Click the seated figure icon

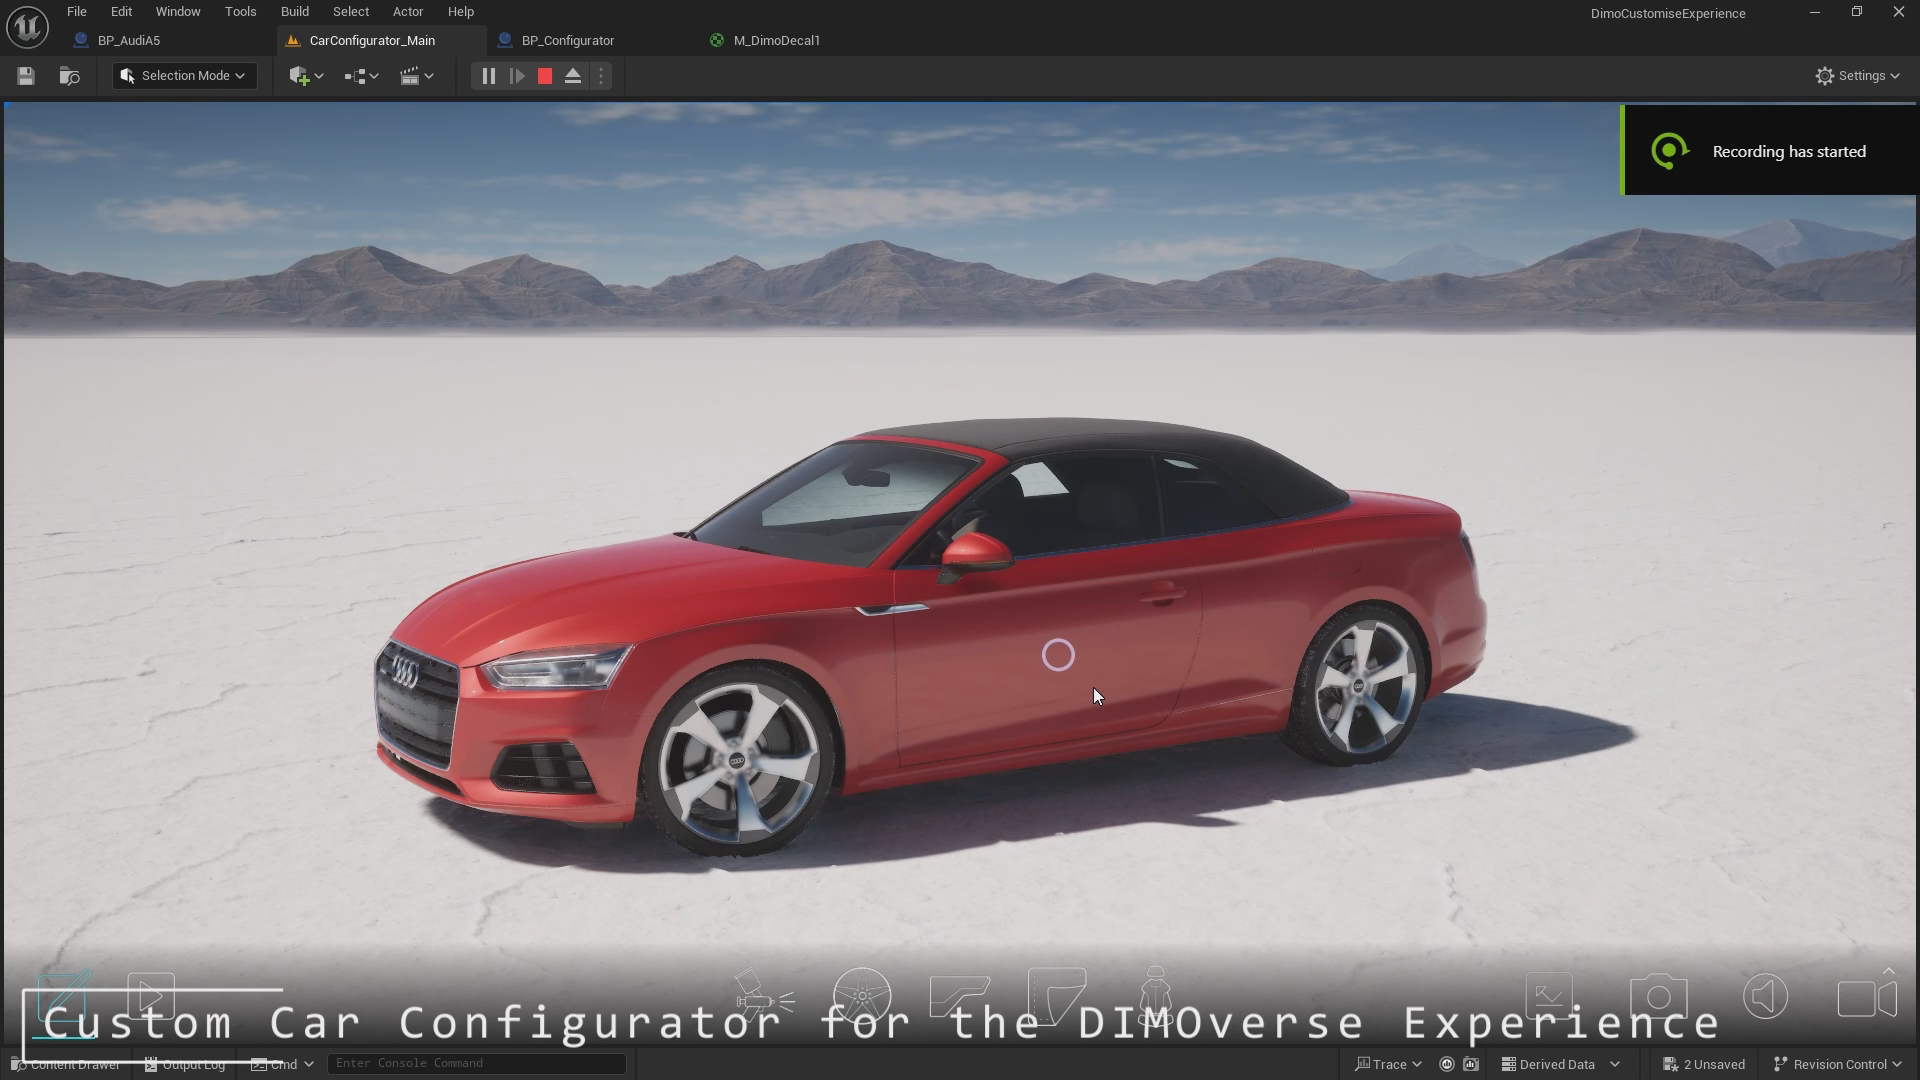[x=1156, y=995]
